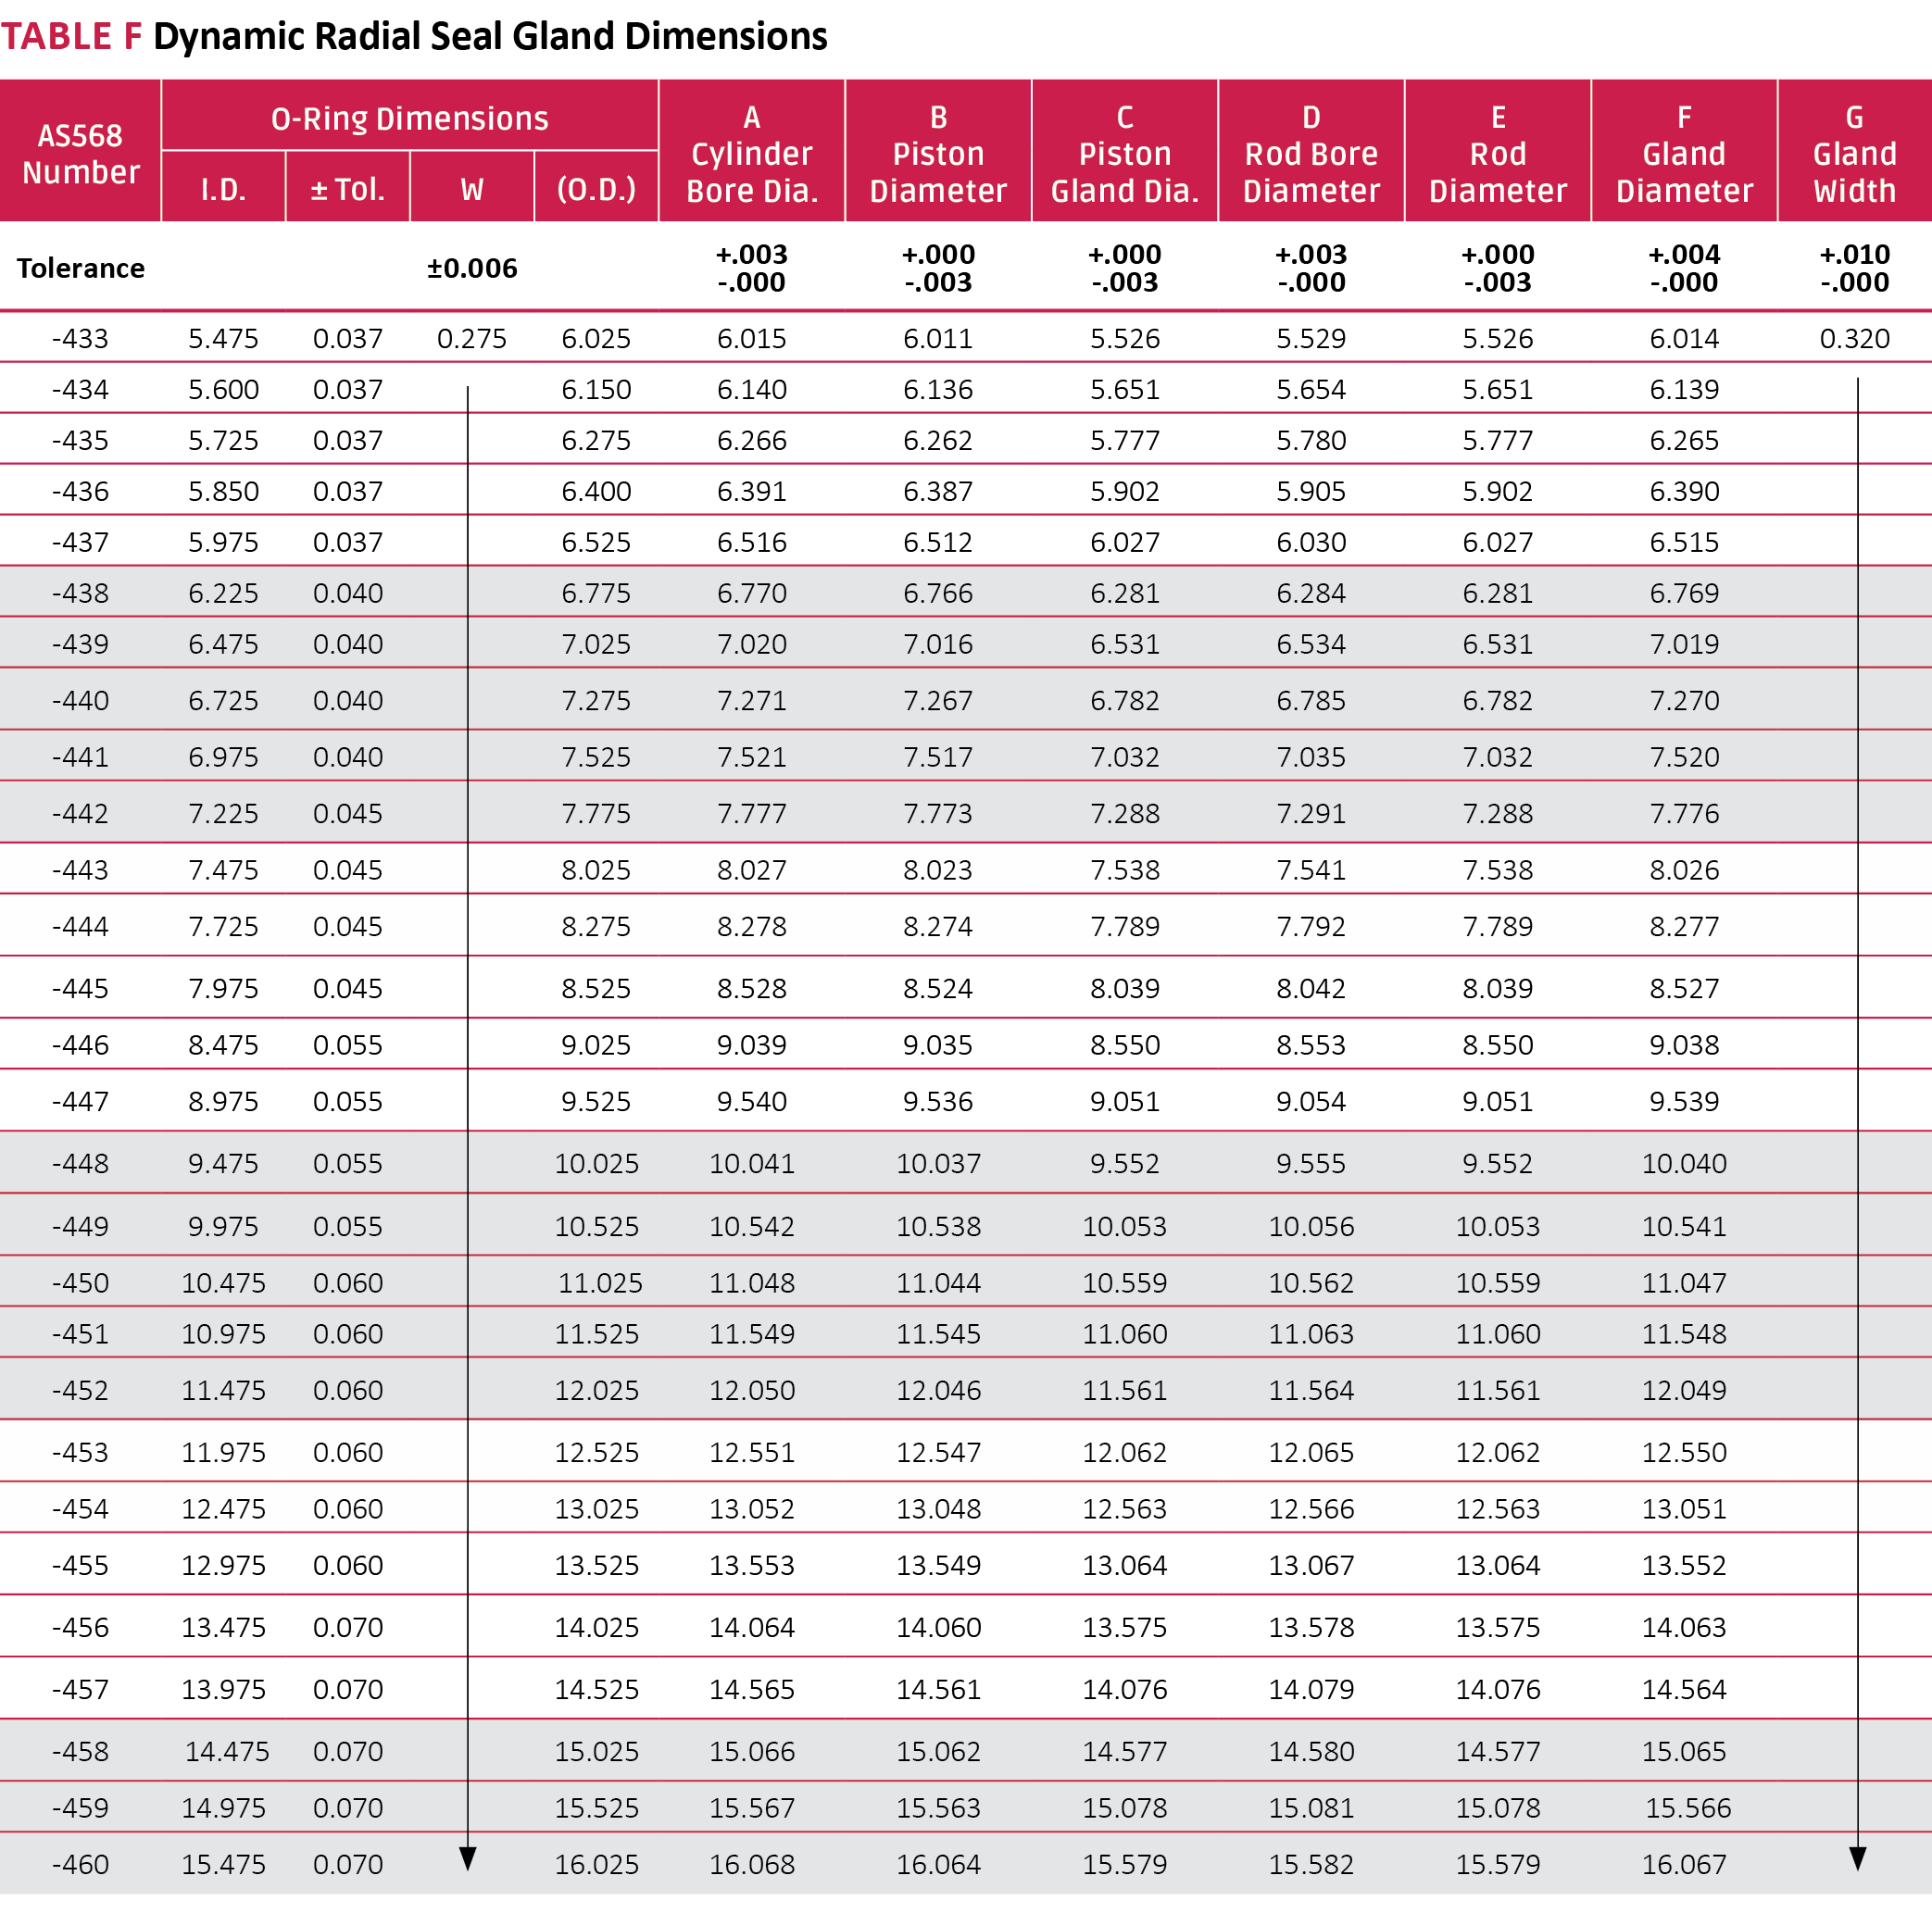Select the 0.320 gland width value
1932x1913 pixels.
click(1854, 338)
